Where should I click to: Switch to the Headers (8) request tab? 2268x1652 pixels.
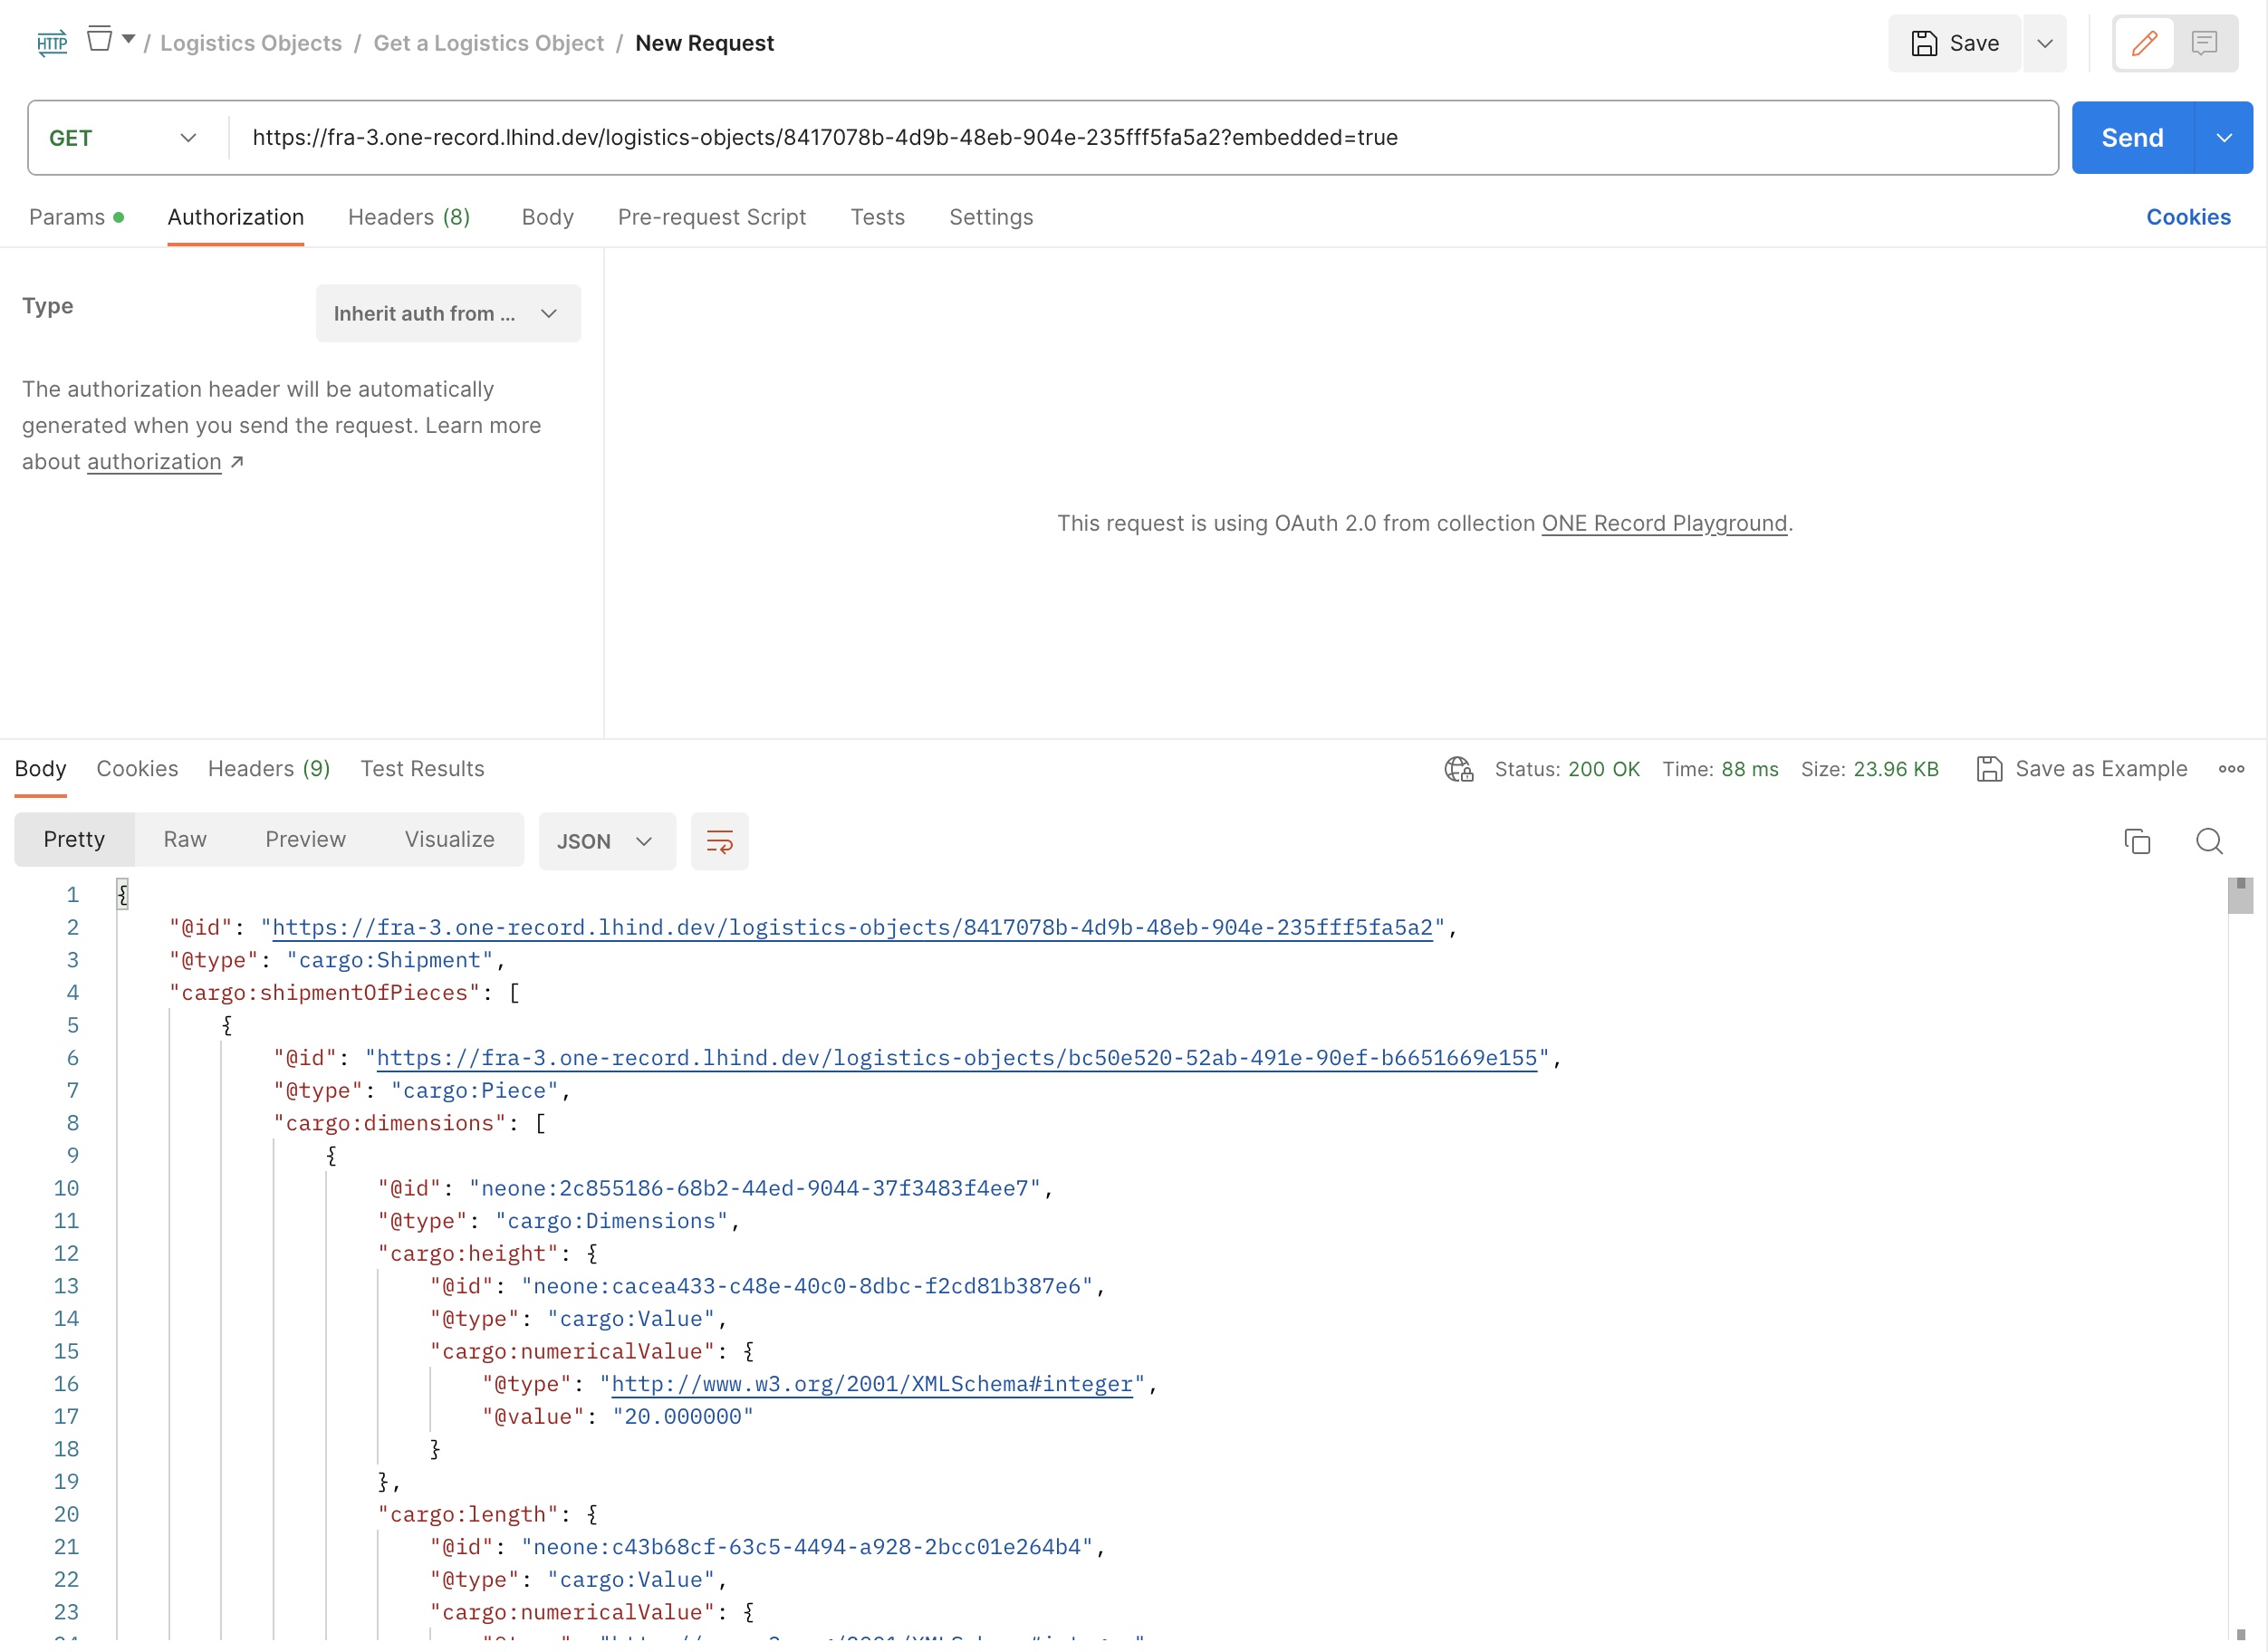tap(408, 217)
